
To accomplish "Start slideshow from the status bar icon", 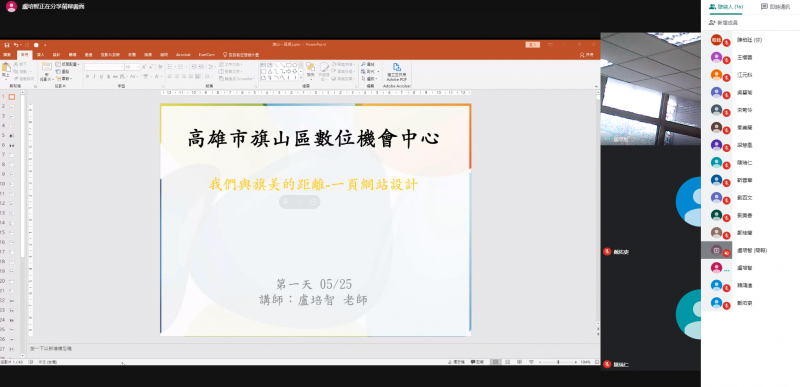I will pos(531,362).
